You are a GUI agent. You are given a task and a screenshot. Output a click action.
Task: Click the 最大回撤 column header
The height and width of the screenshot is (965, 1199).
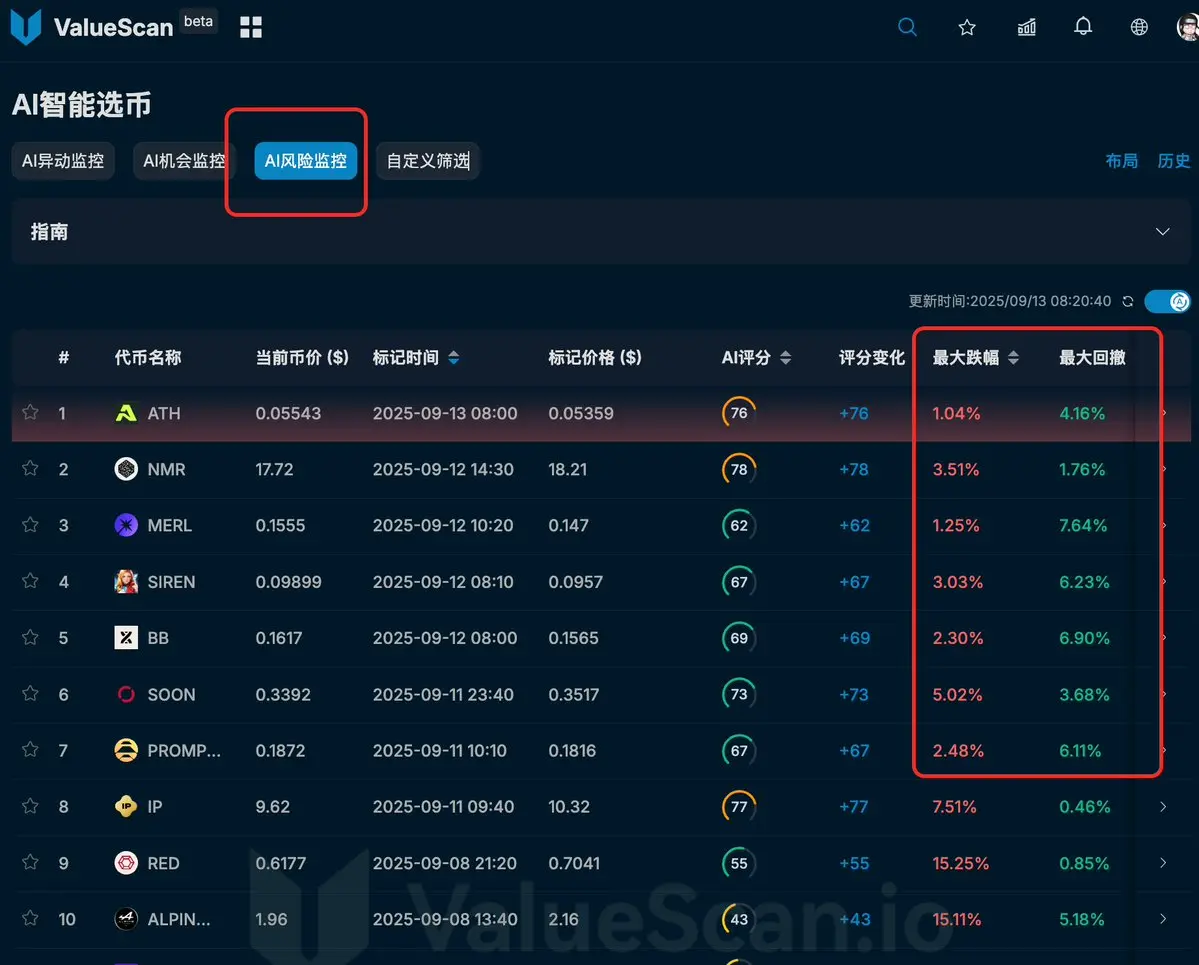point(1092,357)
